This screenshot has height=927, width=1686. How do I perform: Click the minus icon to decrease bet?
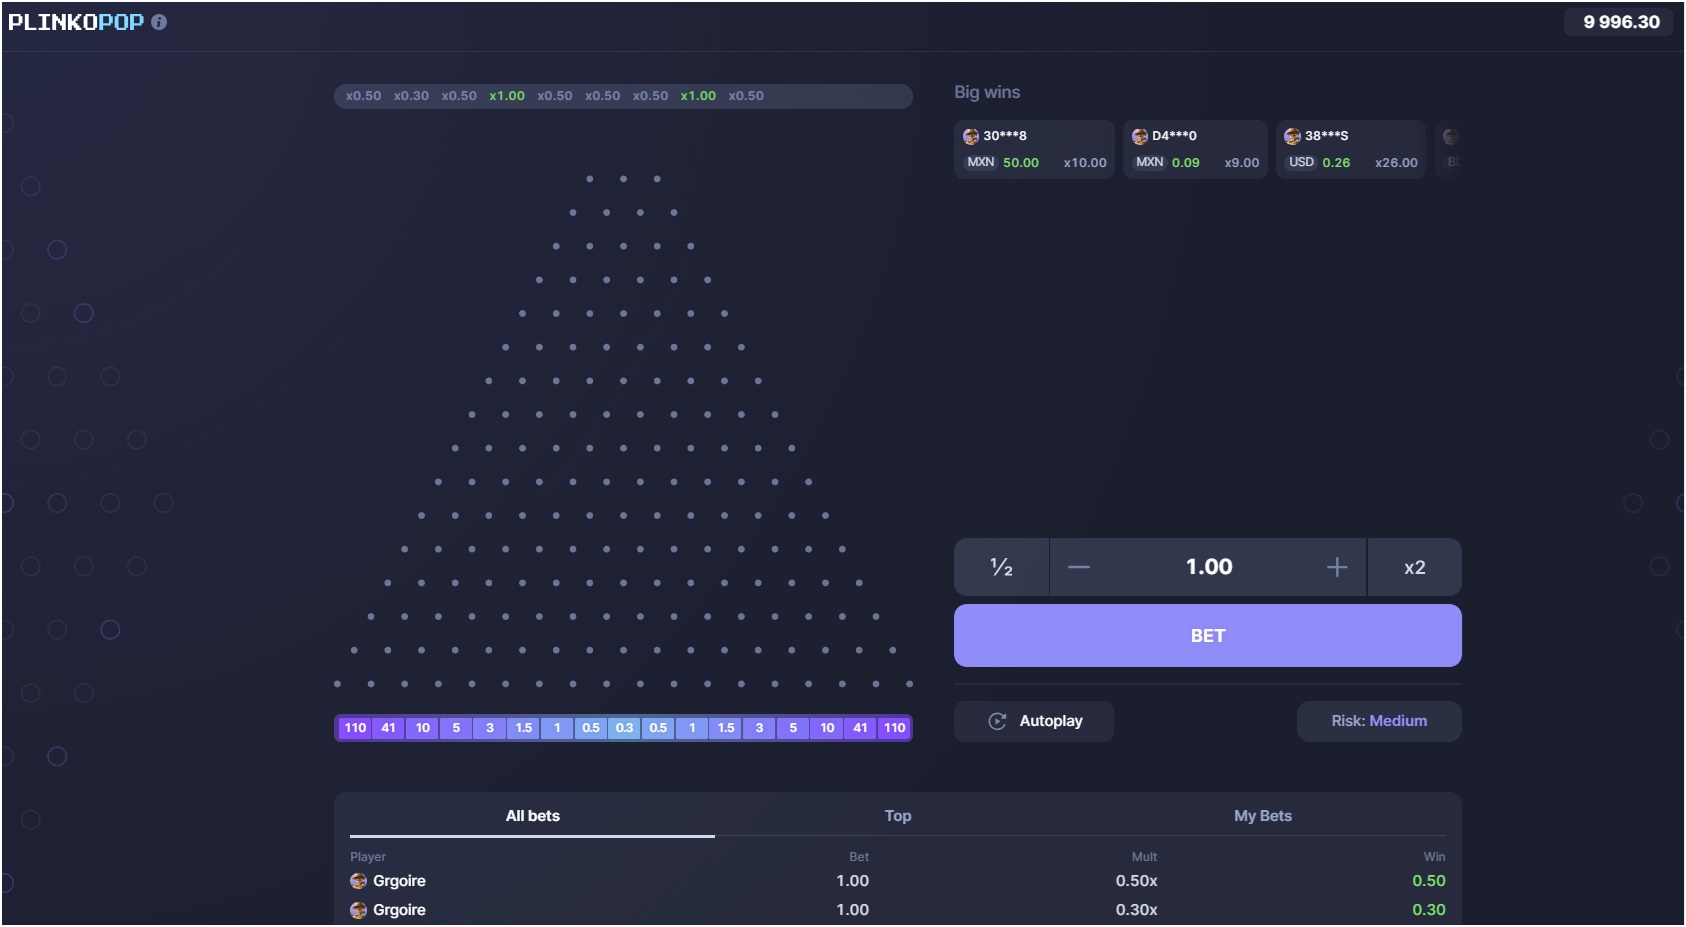(x=1080, y=567)
